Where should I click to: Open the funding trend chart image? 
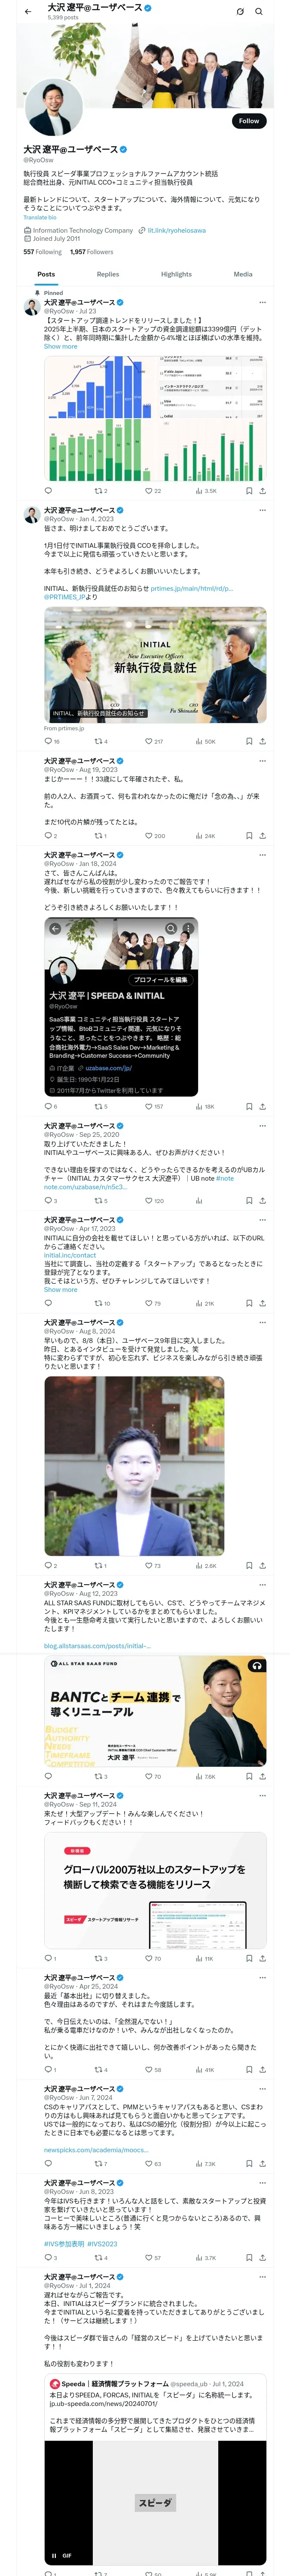pyautogui.click(x=155, y=418)
